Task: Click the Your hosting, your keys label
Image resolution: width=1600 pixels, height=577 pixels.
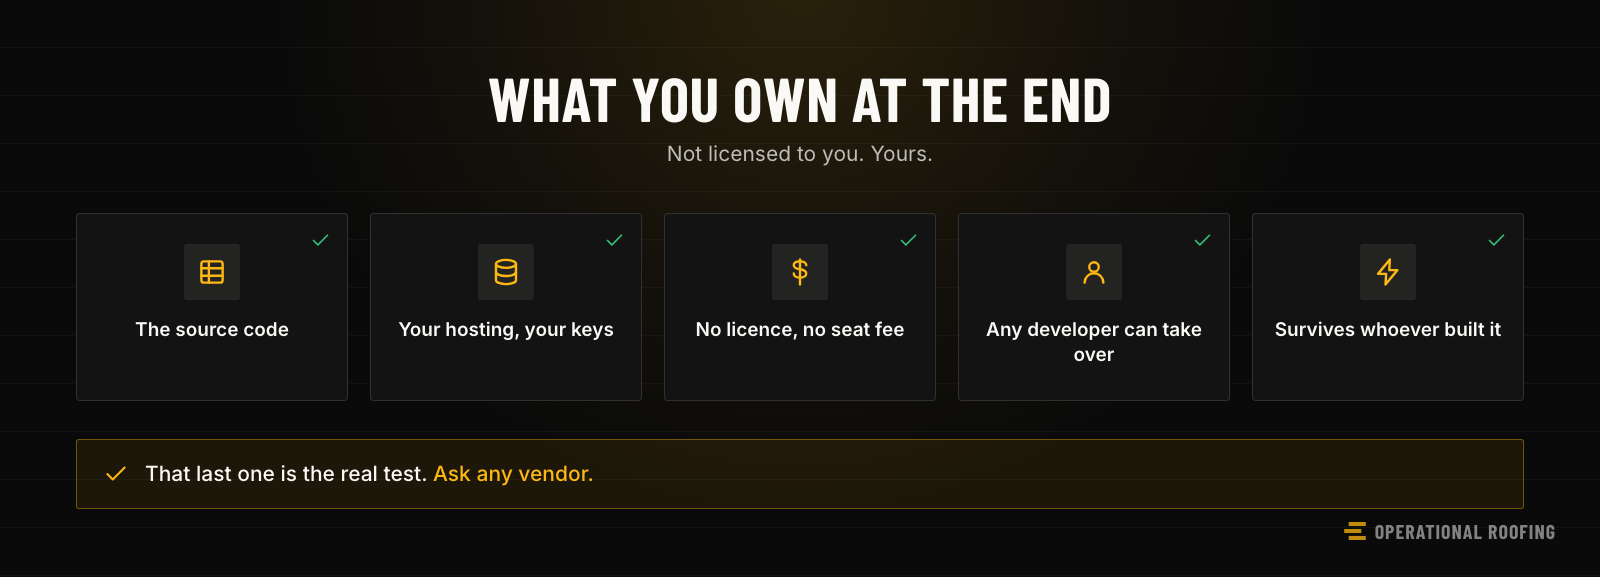Action: click(x=506, y=330)
